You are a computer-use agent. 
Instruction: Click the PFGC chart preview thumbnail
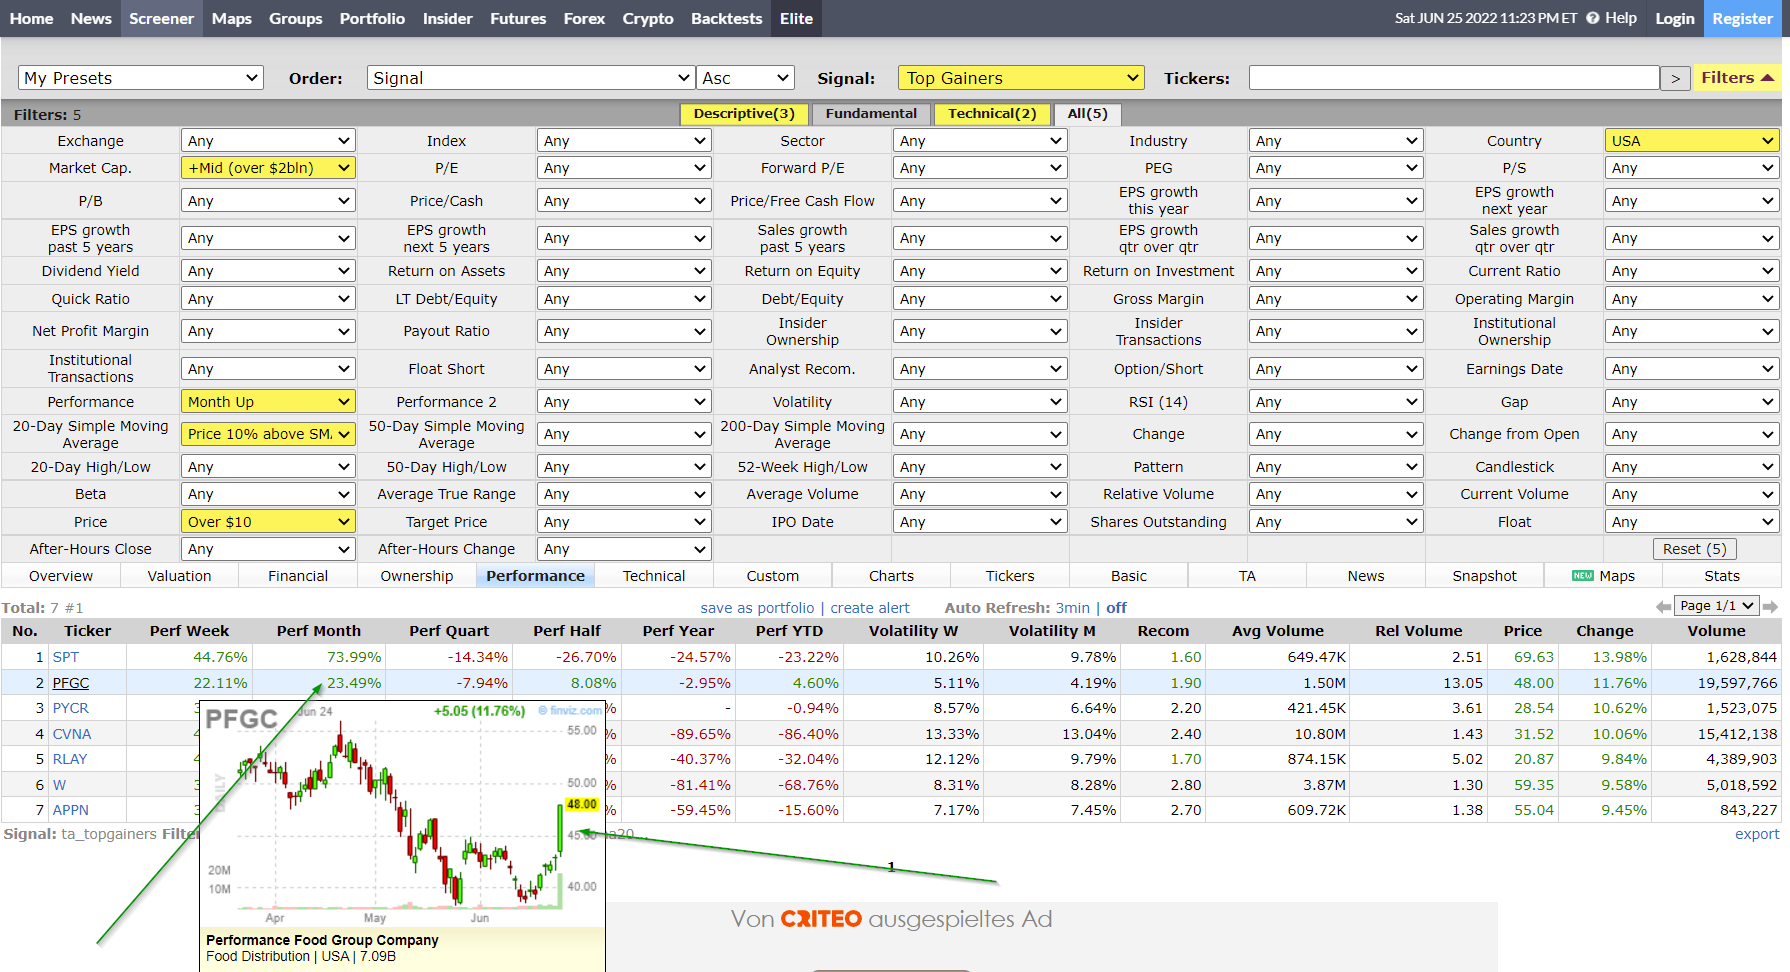click(x=403, y=836)
